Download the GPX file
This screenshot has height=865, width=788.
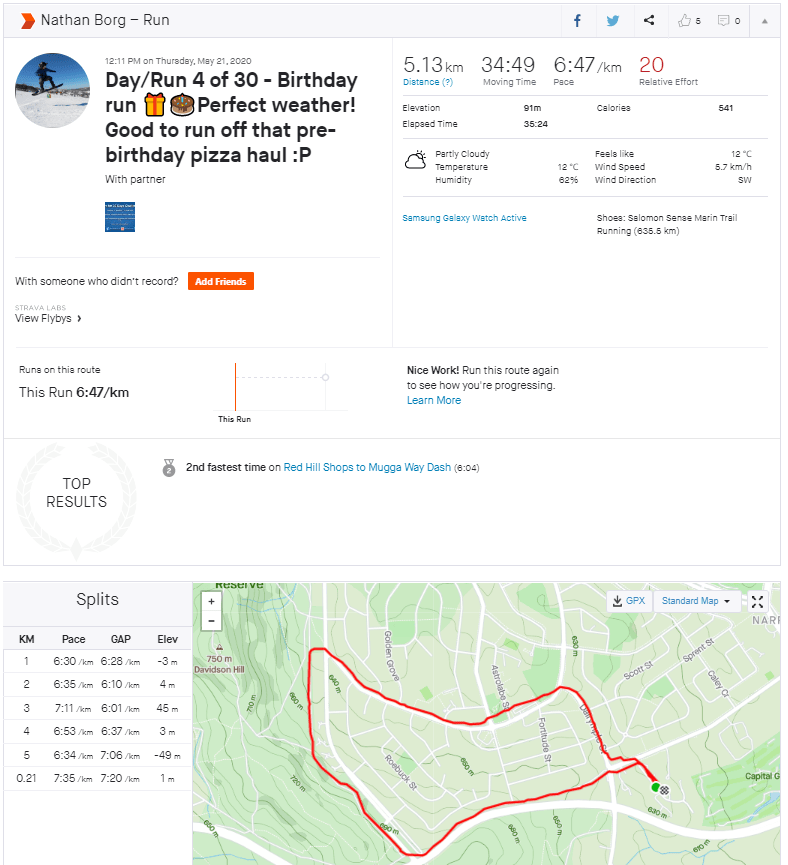click(629, 601)
